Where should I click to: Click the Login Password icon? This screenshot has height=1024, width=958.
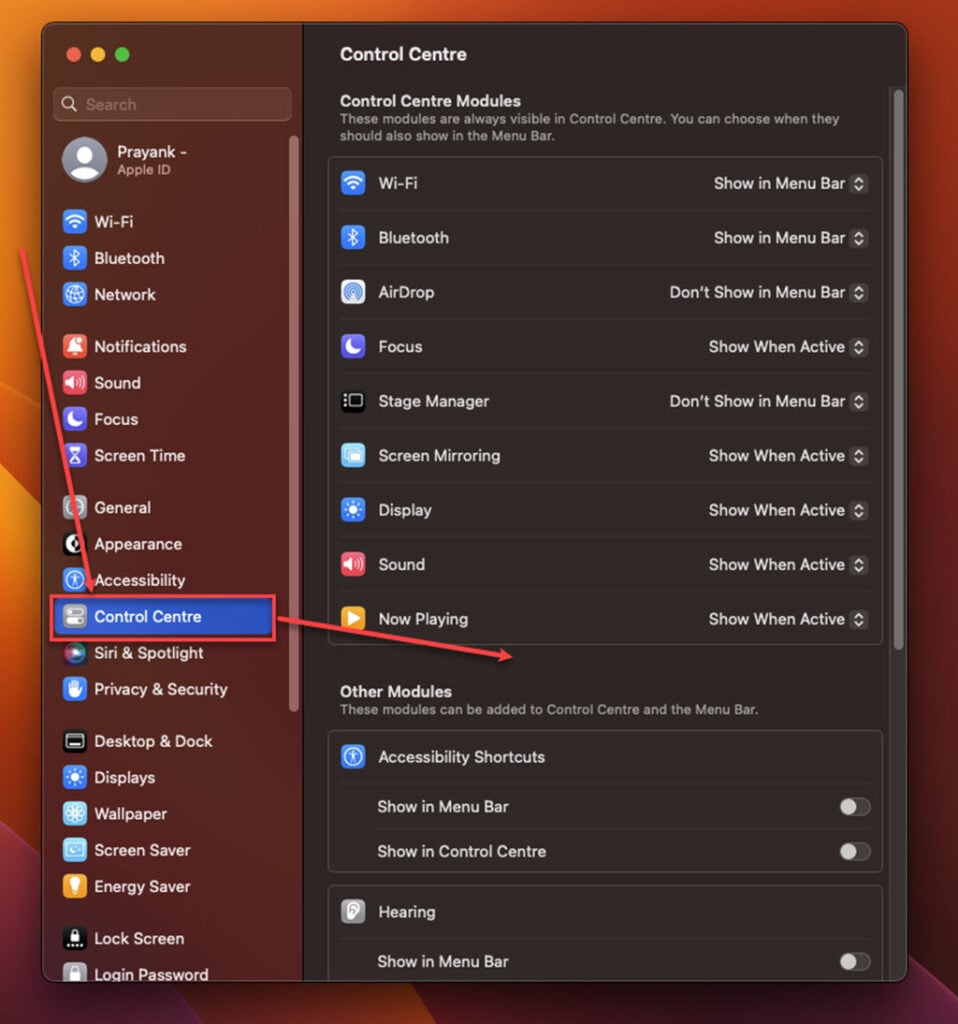coord(74,972)
